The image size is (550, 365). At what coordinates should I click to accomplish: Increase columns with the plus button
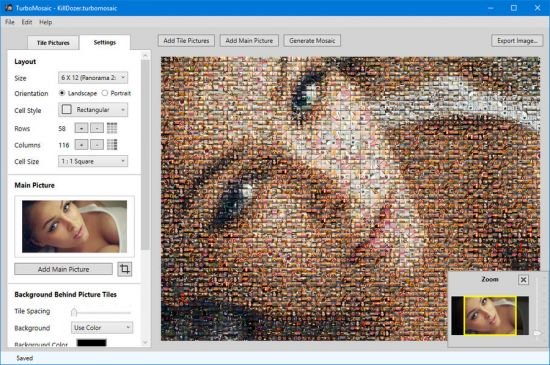81,145
